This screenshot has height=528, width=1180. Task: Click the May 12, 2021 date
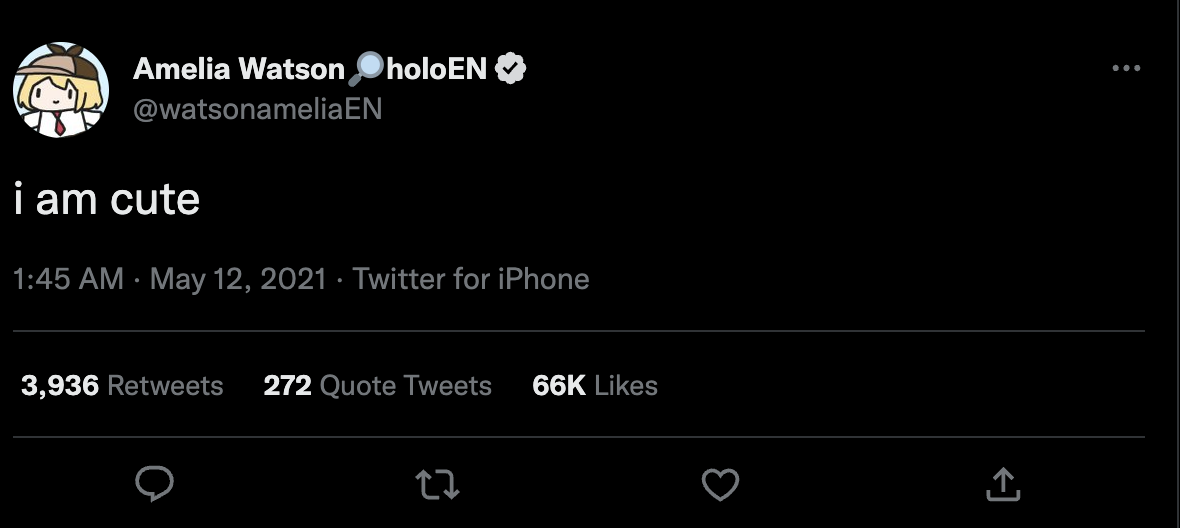pos(238,279)
